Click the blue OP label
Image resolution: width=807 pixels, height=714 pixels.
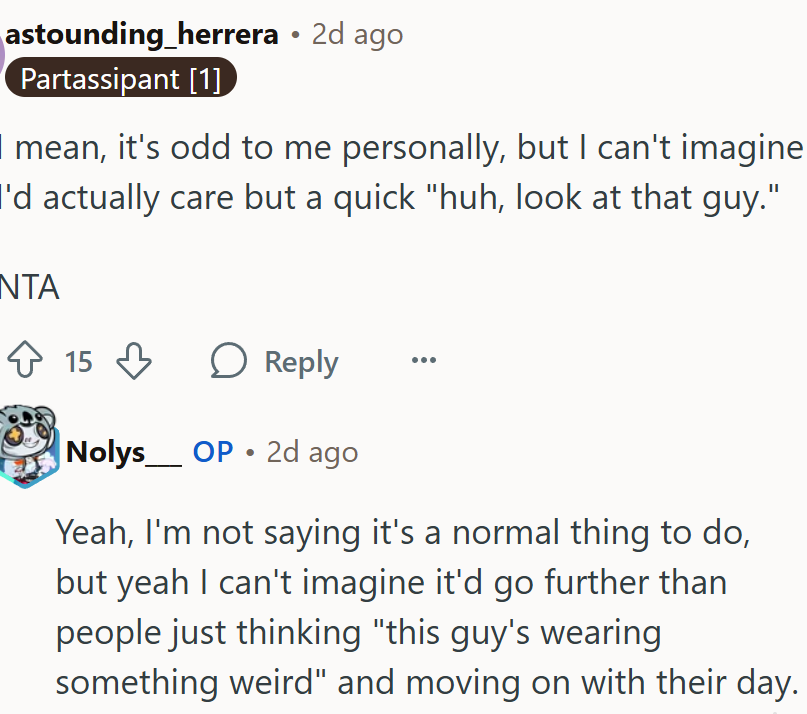pyautogui.click(x=213, y=452)
